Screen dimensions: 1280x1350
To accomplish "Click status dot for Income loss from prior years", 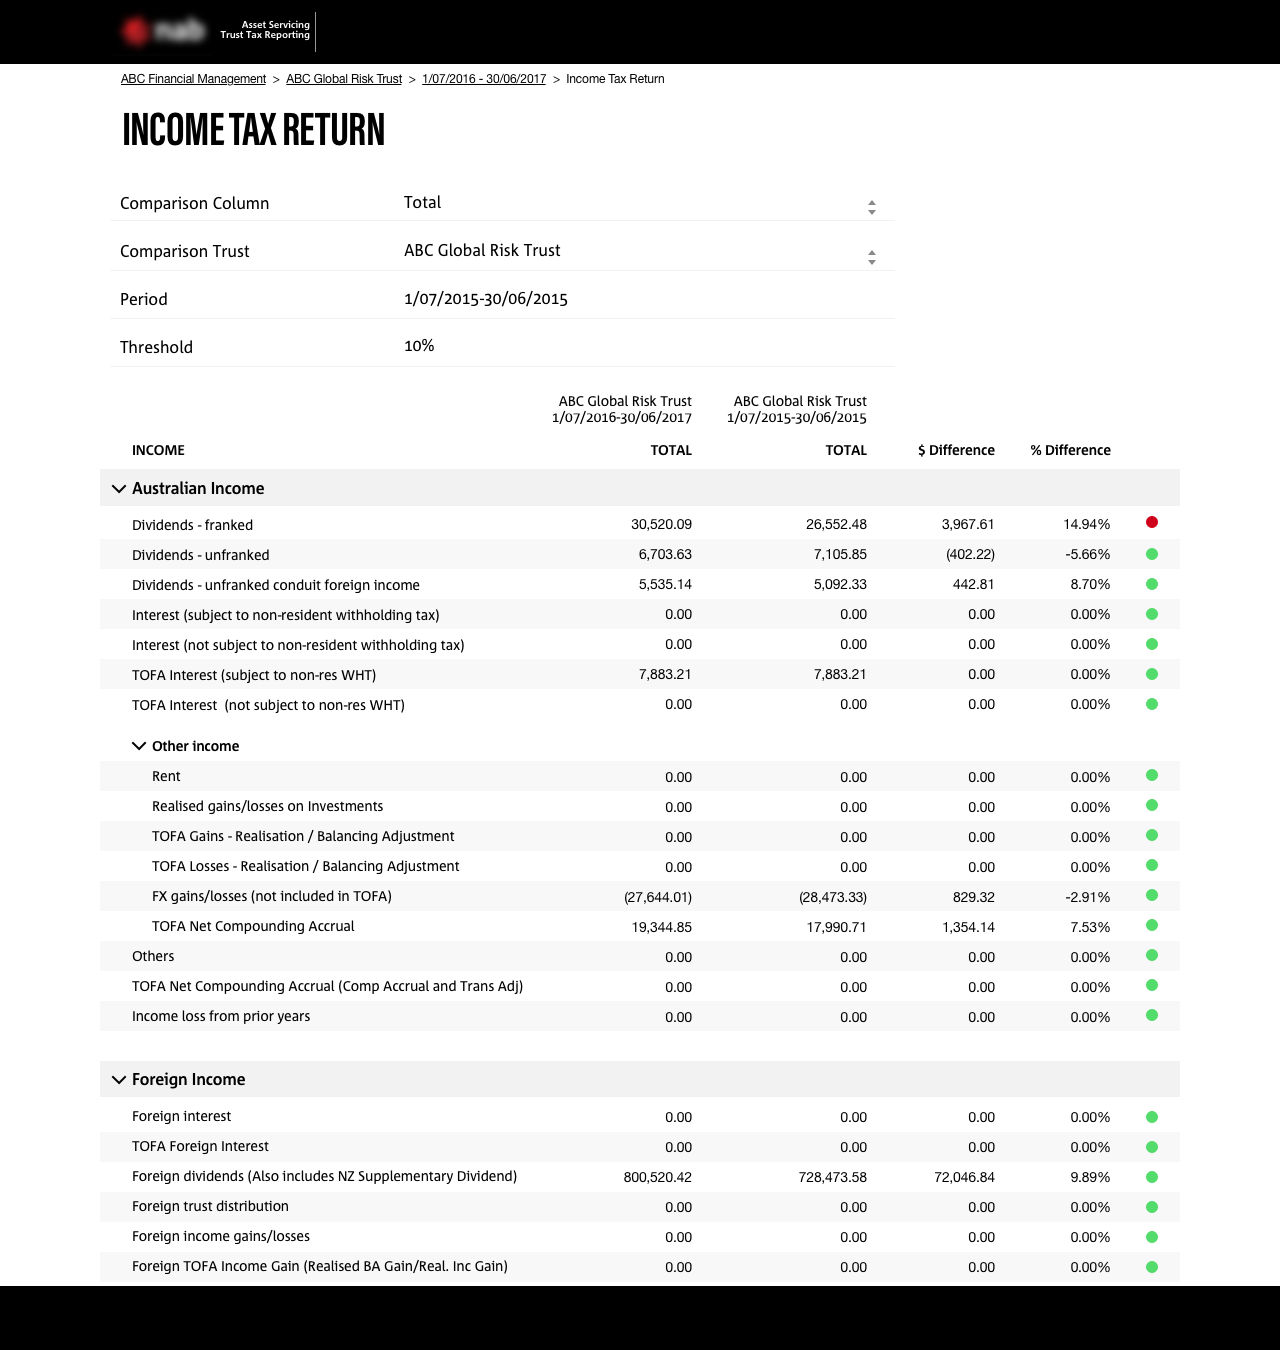I will 1152,1015.
